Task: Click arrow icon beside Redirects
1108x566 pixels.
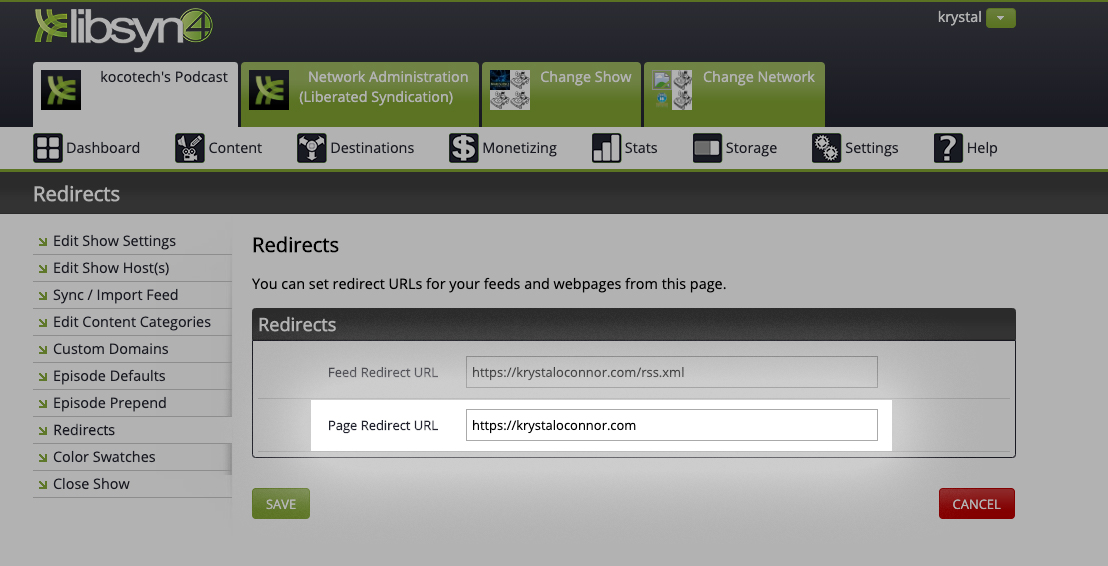Action: [43, 430]
